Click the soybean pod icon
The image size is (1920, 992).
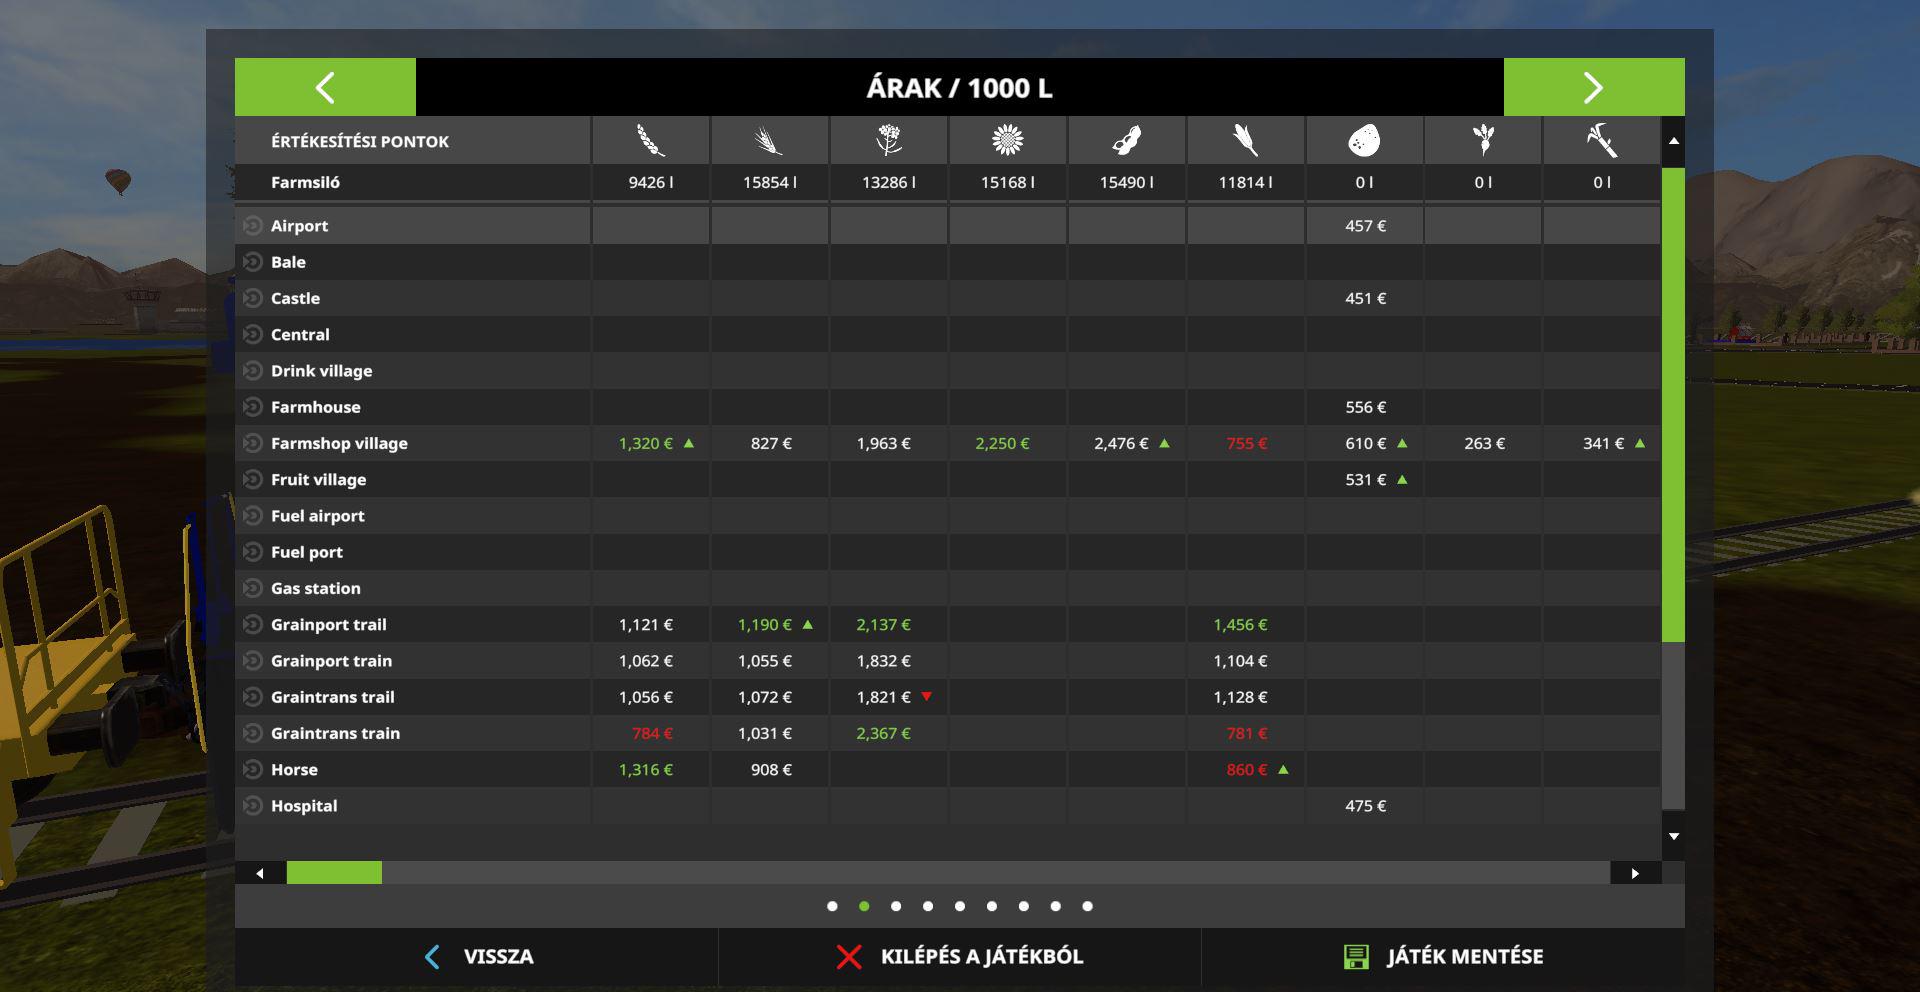pyautogui.click(x=1126, y=141)
